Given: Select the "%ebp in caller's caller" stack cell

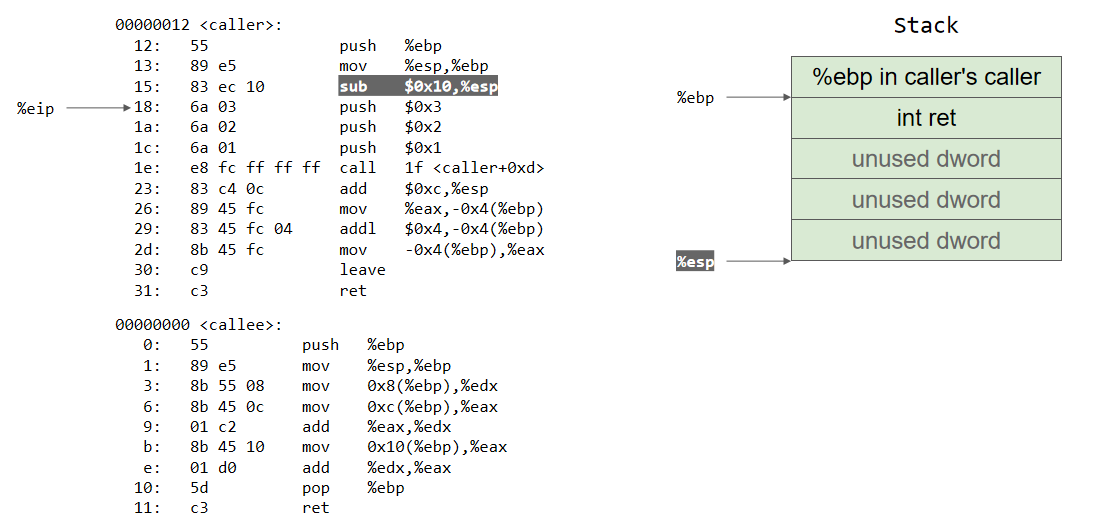Looking at the screenshot, I should tap(926, 77).
